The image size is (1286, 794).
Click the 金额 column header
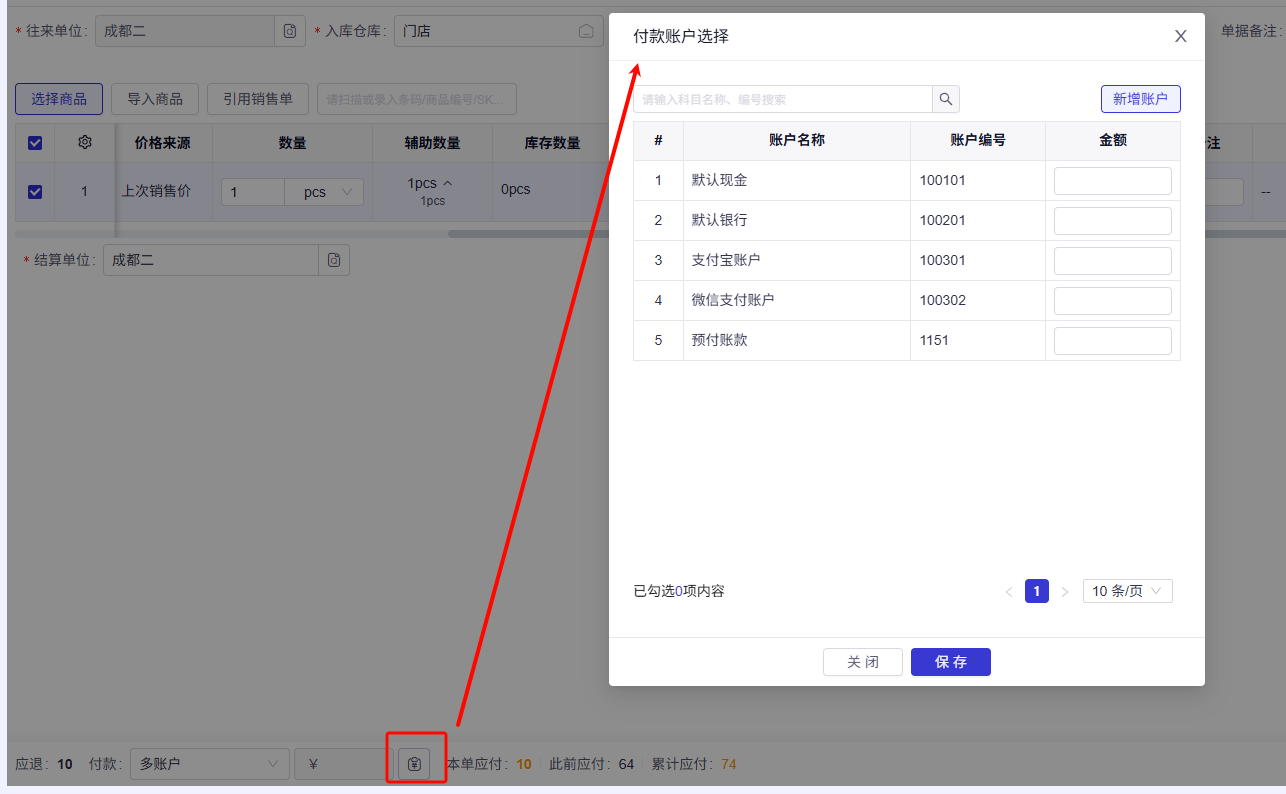click(1113, 141)
